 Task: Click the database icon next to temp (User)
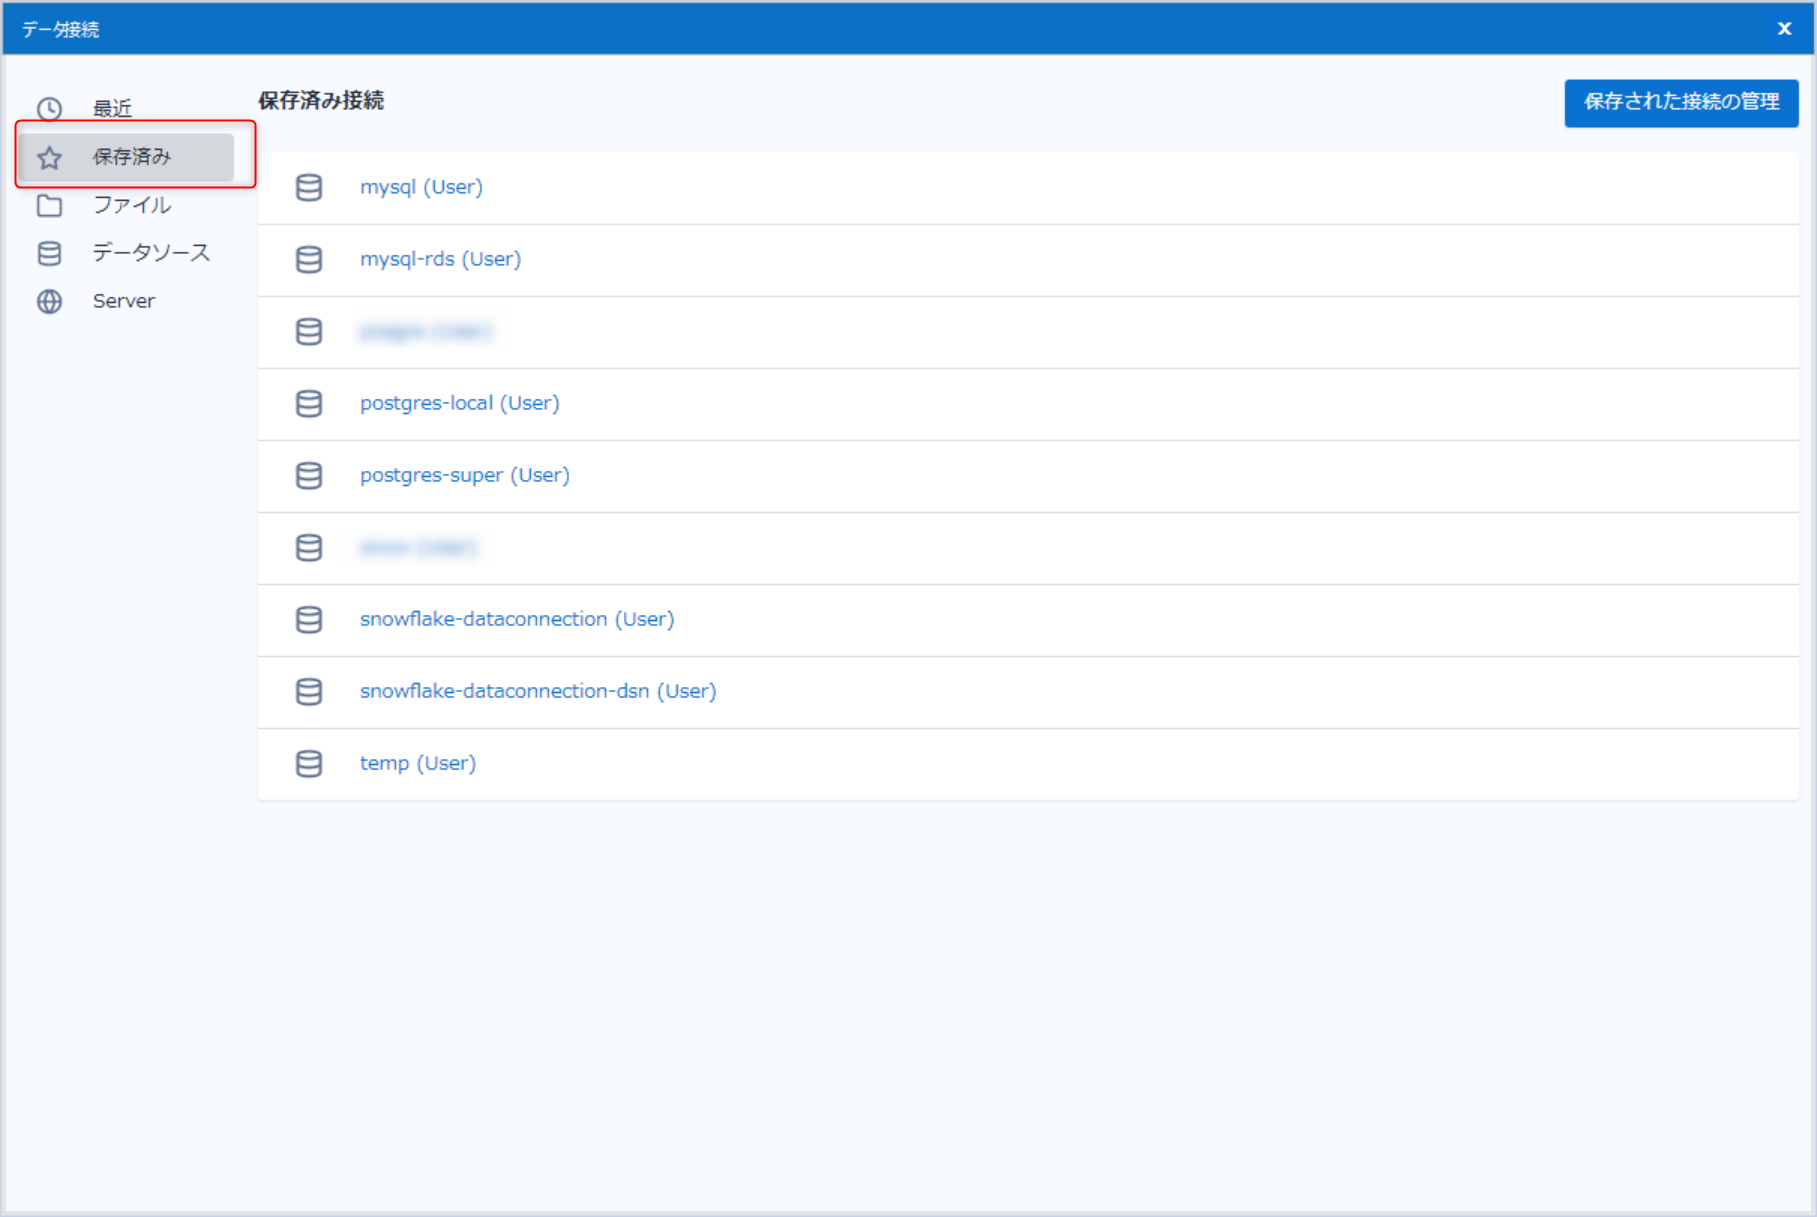tap(309, 763)
